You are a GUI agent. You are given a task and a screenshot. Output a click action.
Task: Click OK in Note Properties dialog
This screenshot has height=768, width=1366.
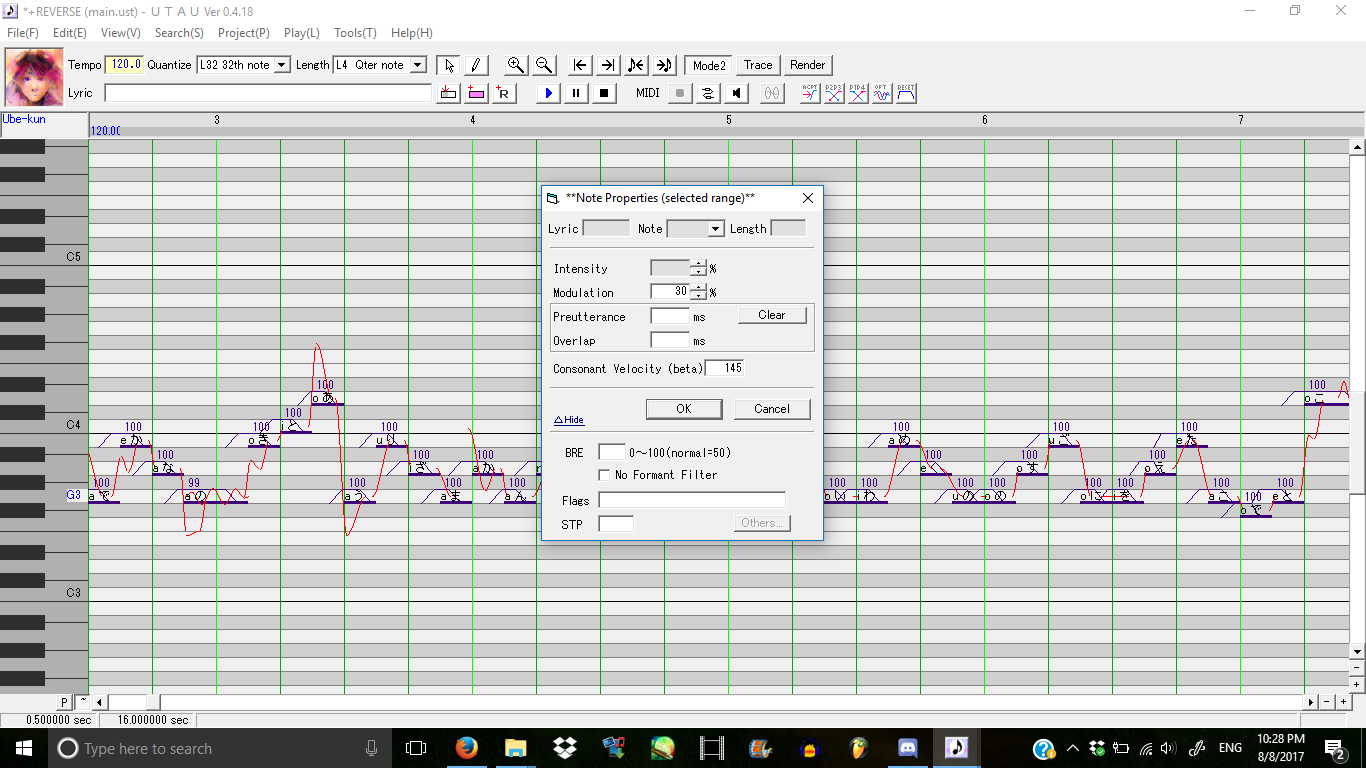point(684,409)
